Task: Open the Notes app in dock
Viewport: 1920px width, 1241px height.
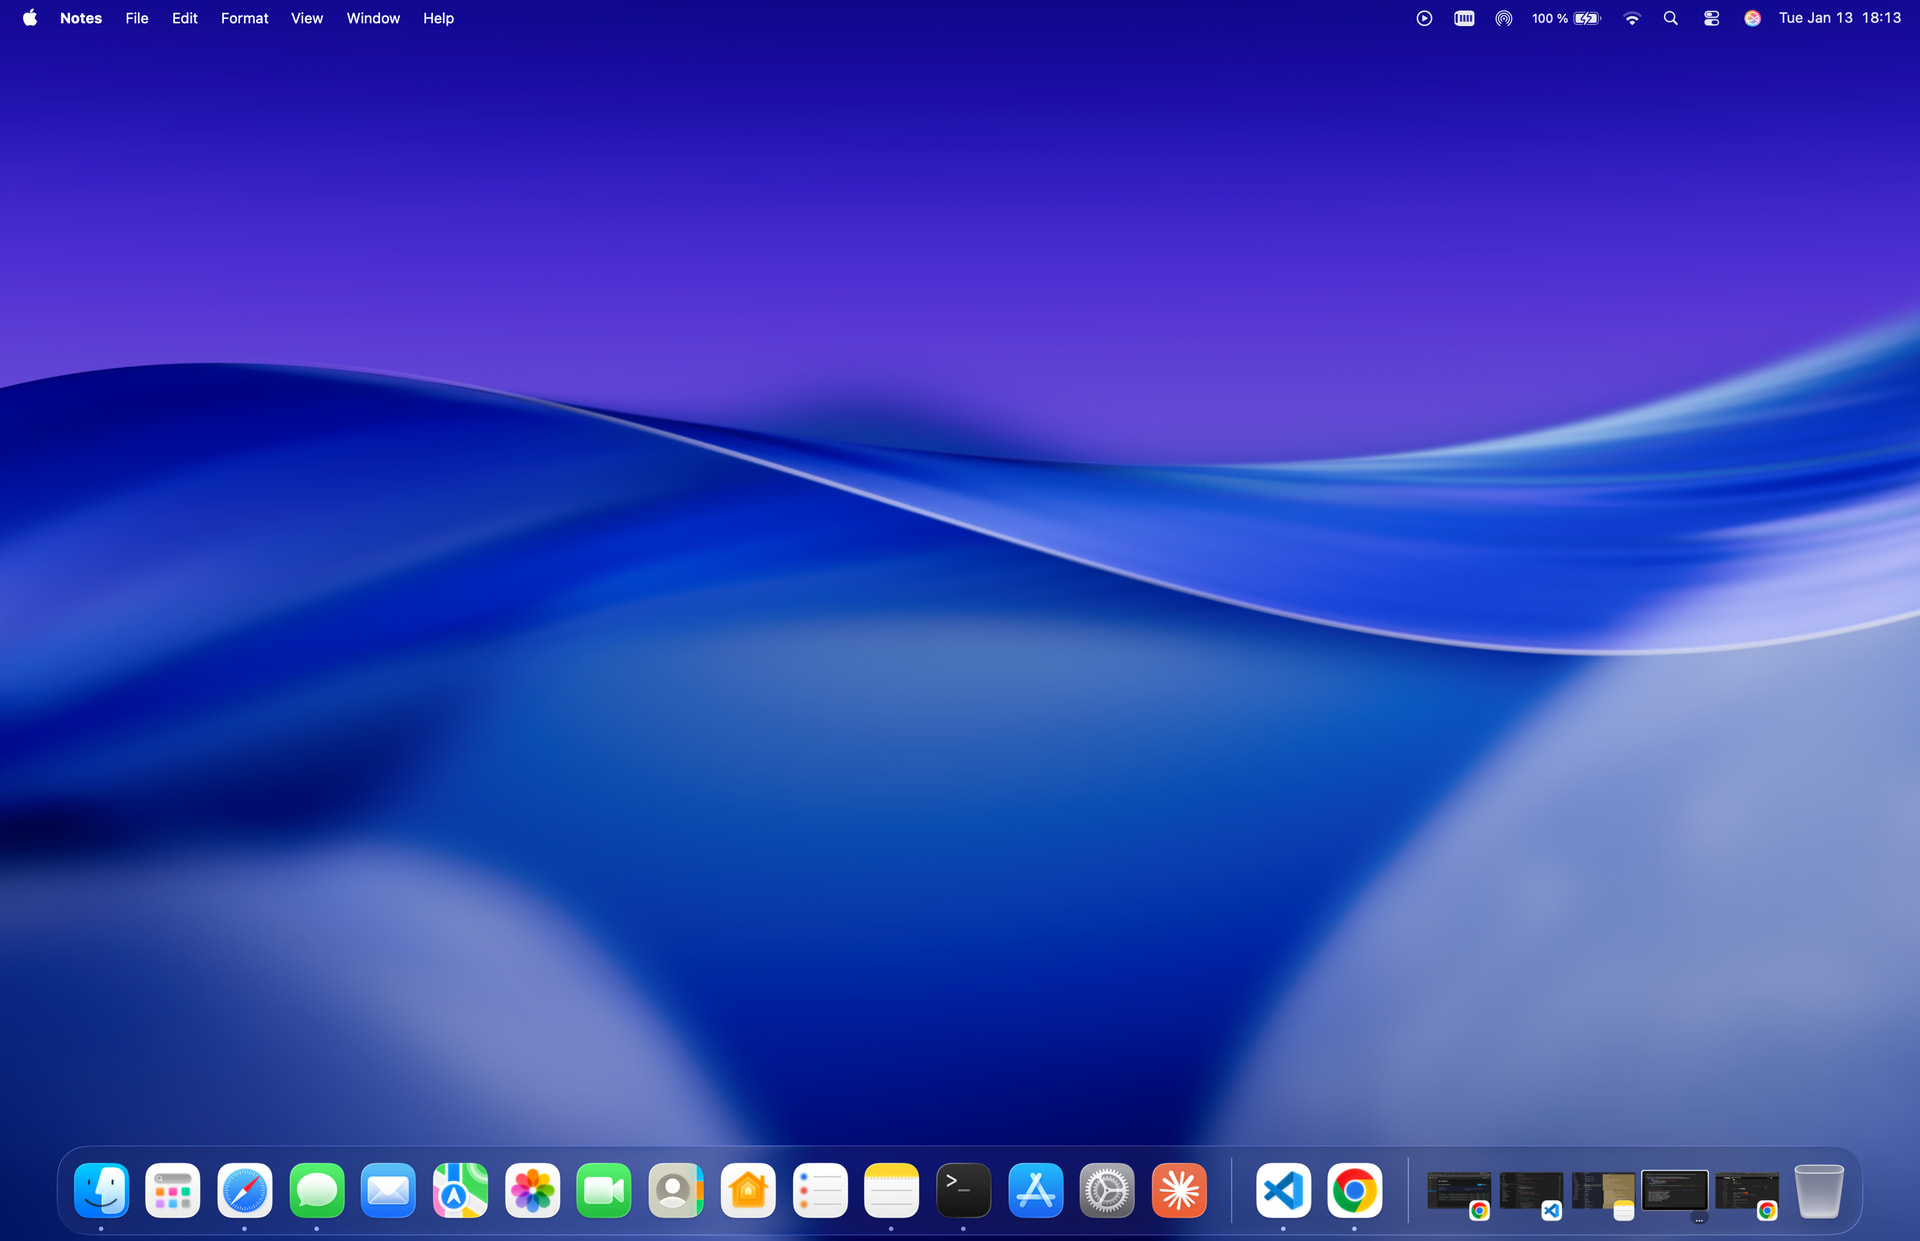Action: [x=891, y=1190]
